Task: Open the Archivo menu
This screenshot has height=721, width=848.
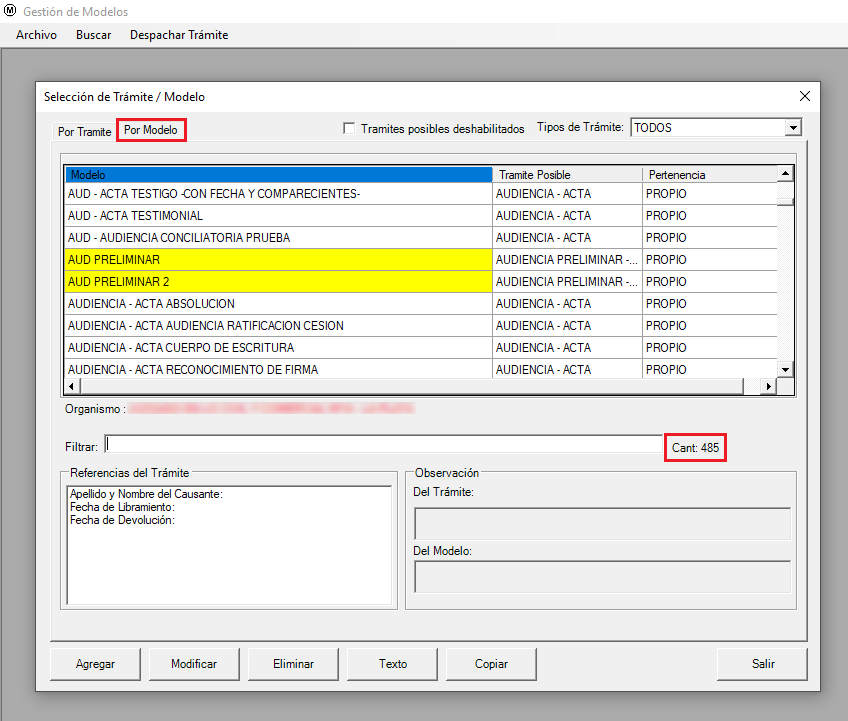Action: 36,35
